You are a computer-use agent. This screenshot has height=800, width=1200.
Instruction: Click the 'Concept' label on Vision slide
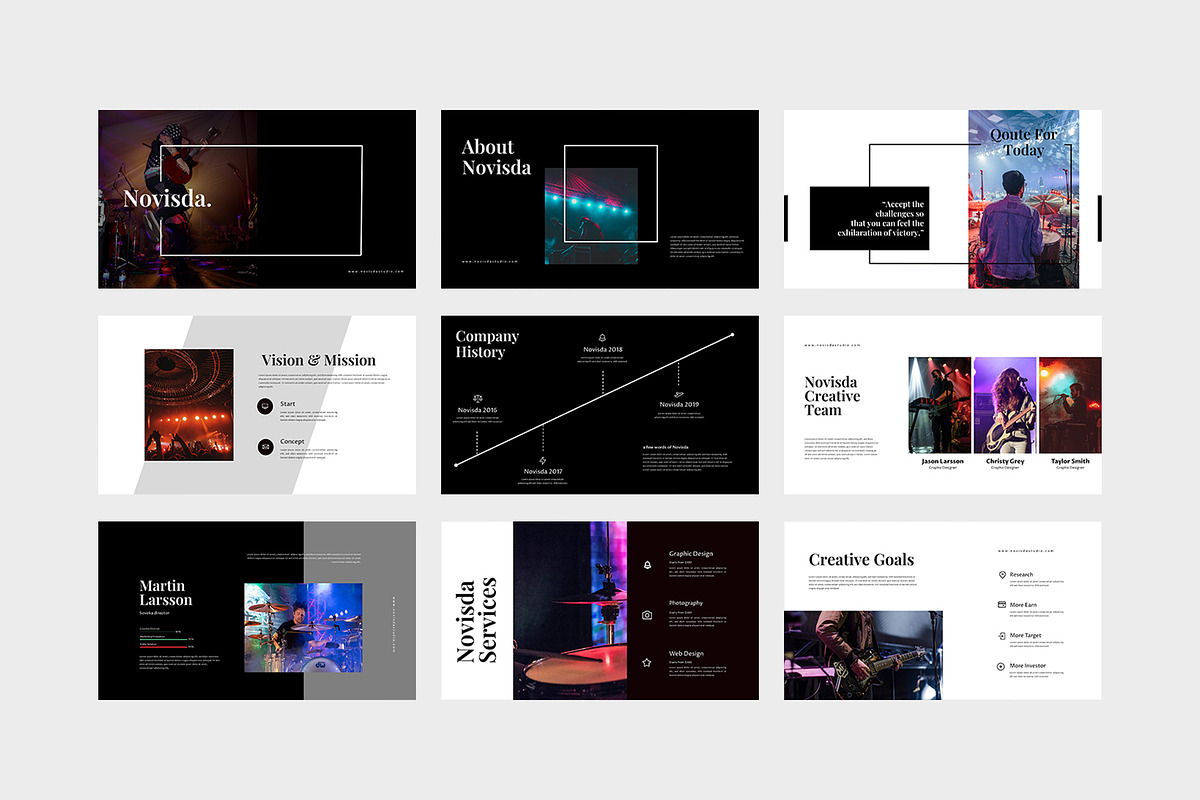(292, 441)
